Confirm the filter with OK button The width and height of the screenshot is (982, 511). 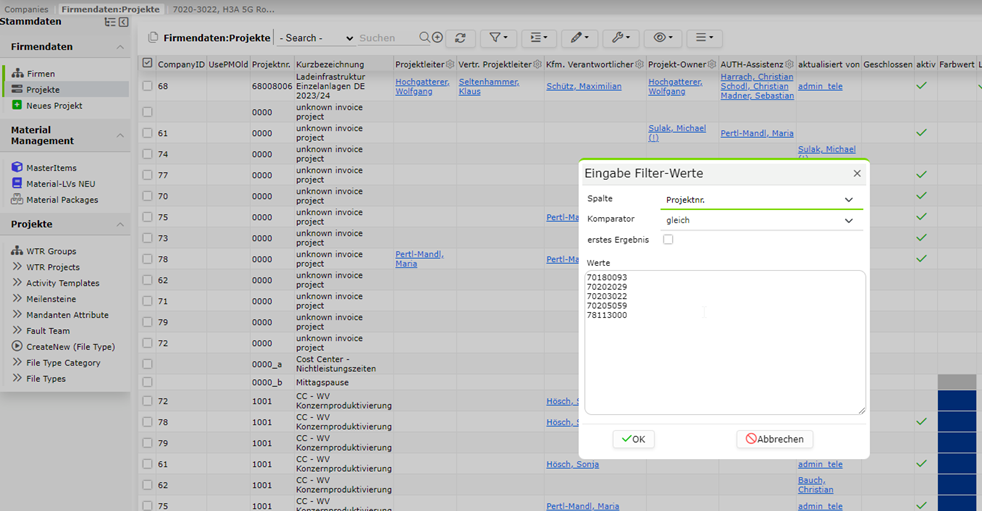633,439
